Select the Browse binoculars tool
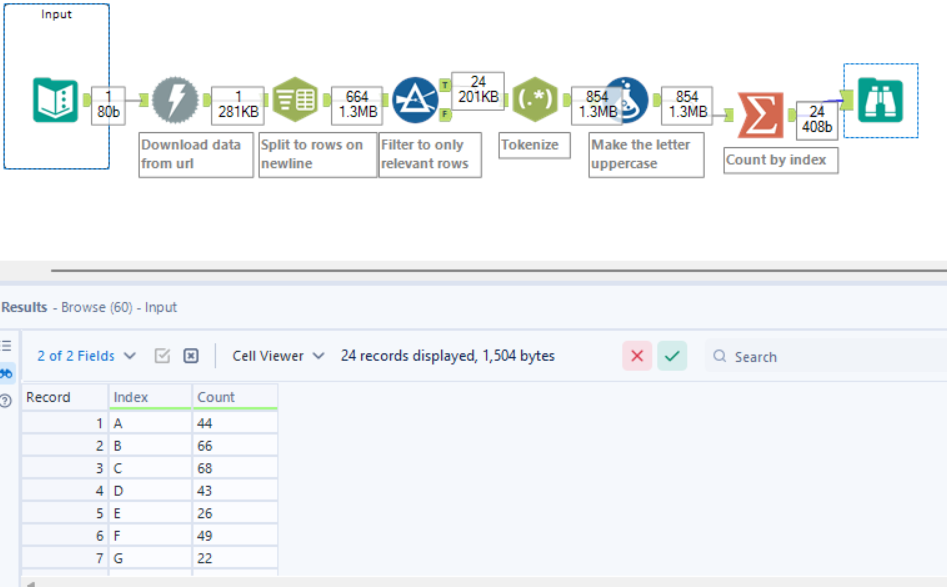Screen dimensions: 947x587 point(881,100)
